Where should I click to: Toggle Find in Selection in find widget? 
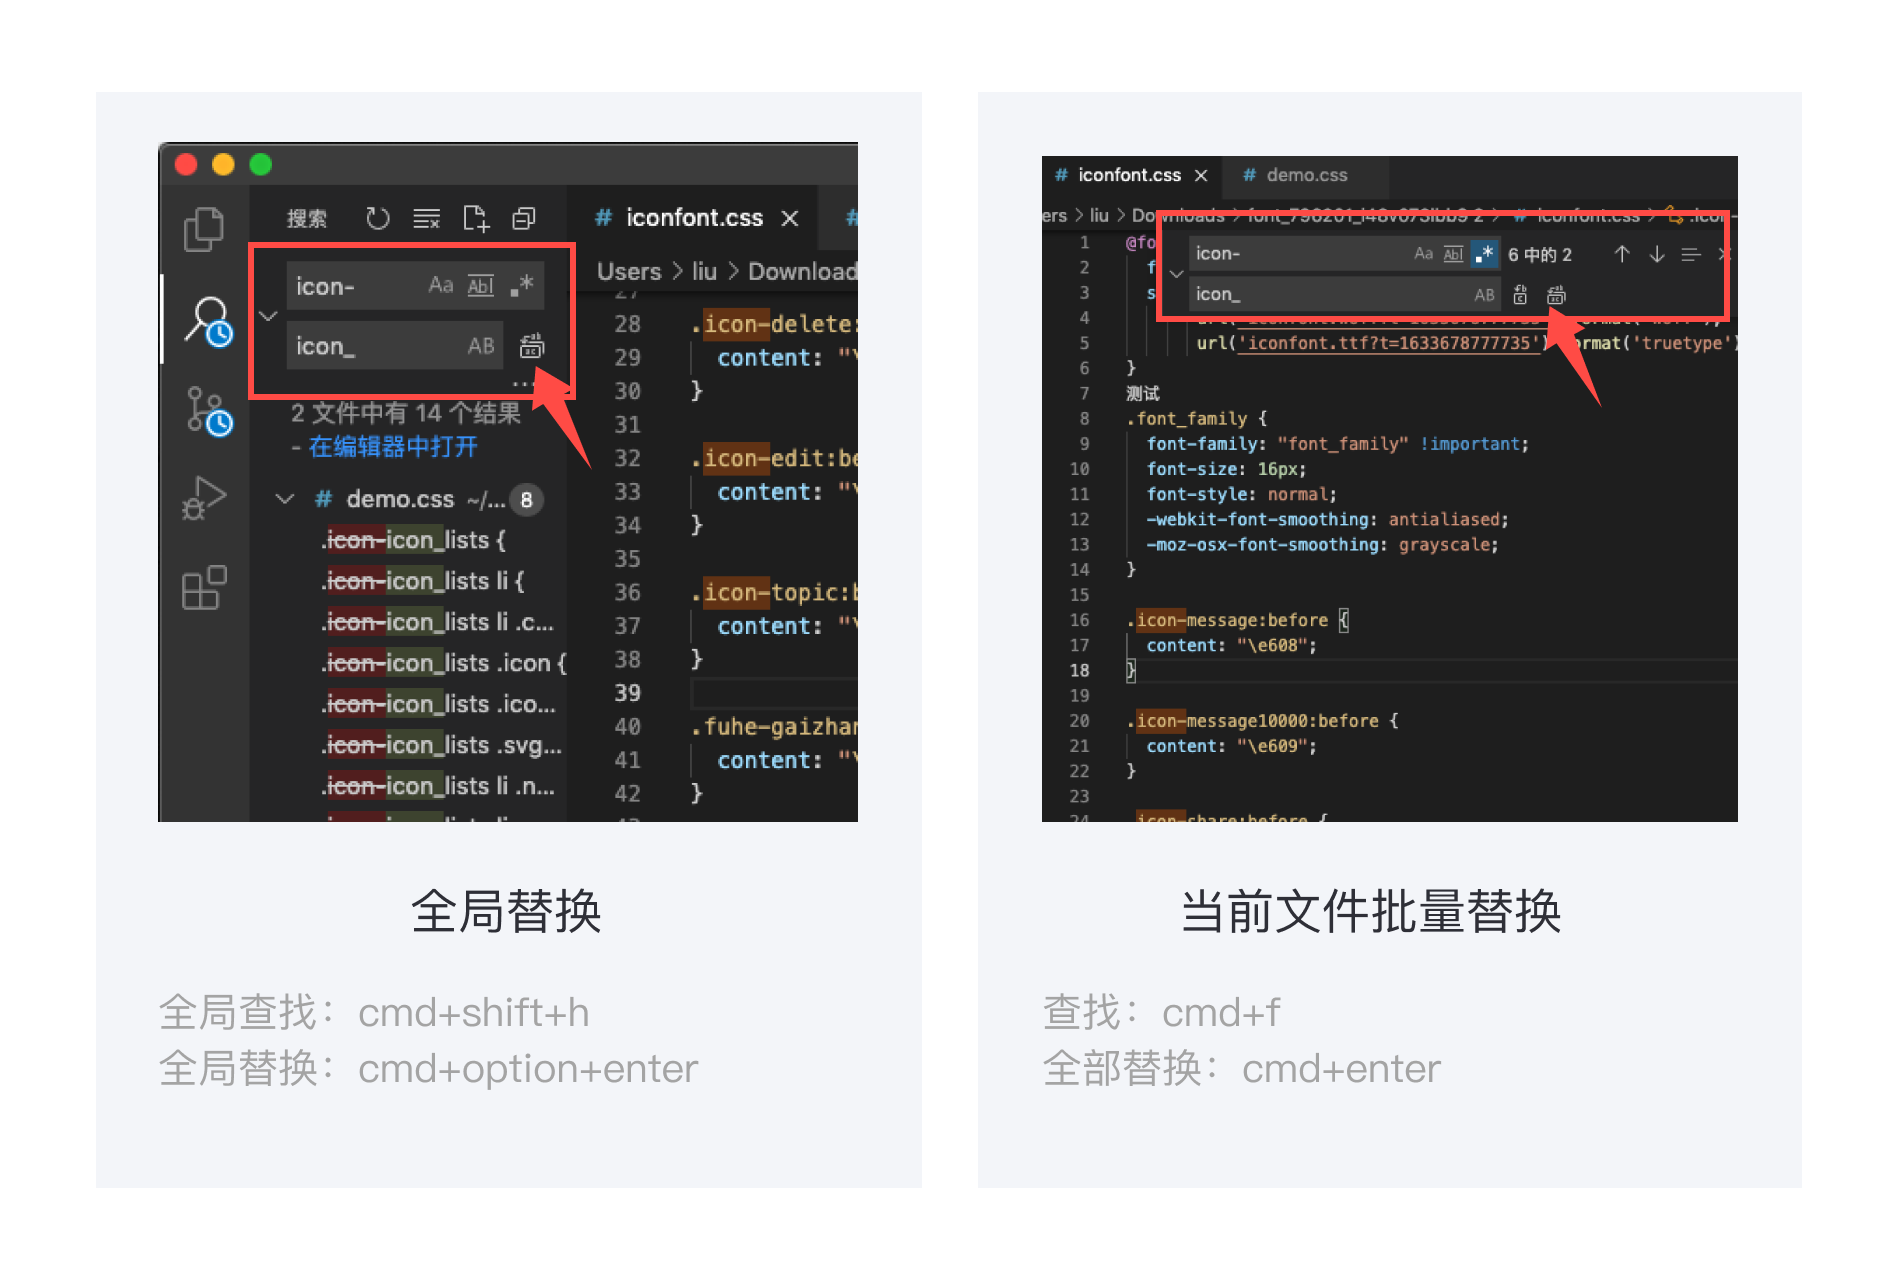click(x=1691, y=254)
